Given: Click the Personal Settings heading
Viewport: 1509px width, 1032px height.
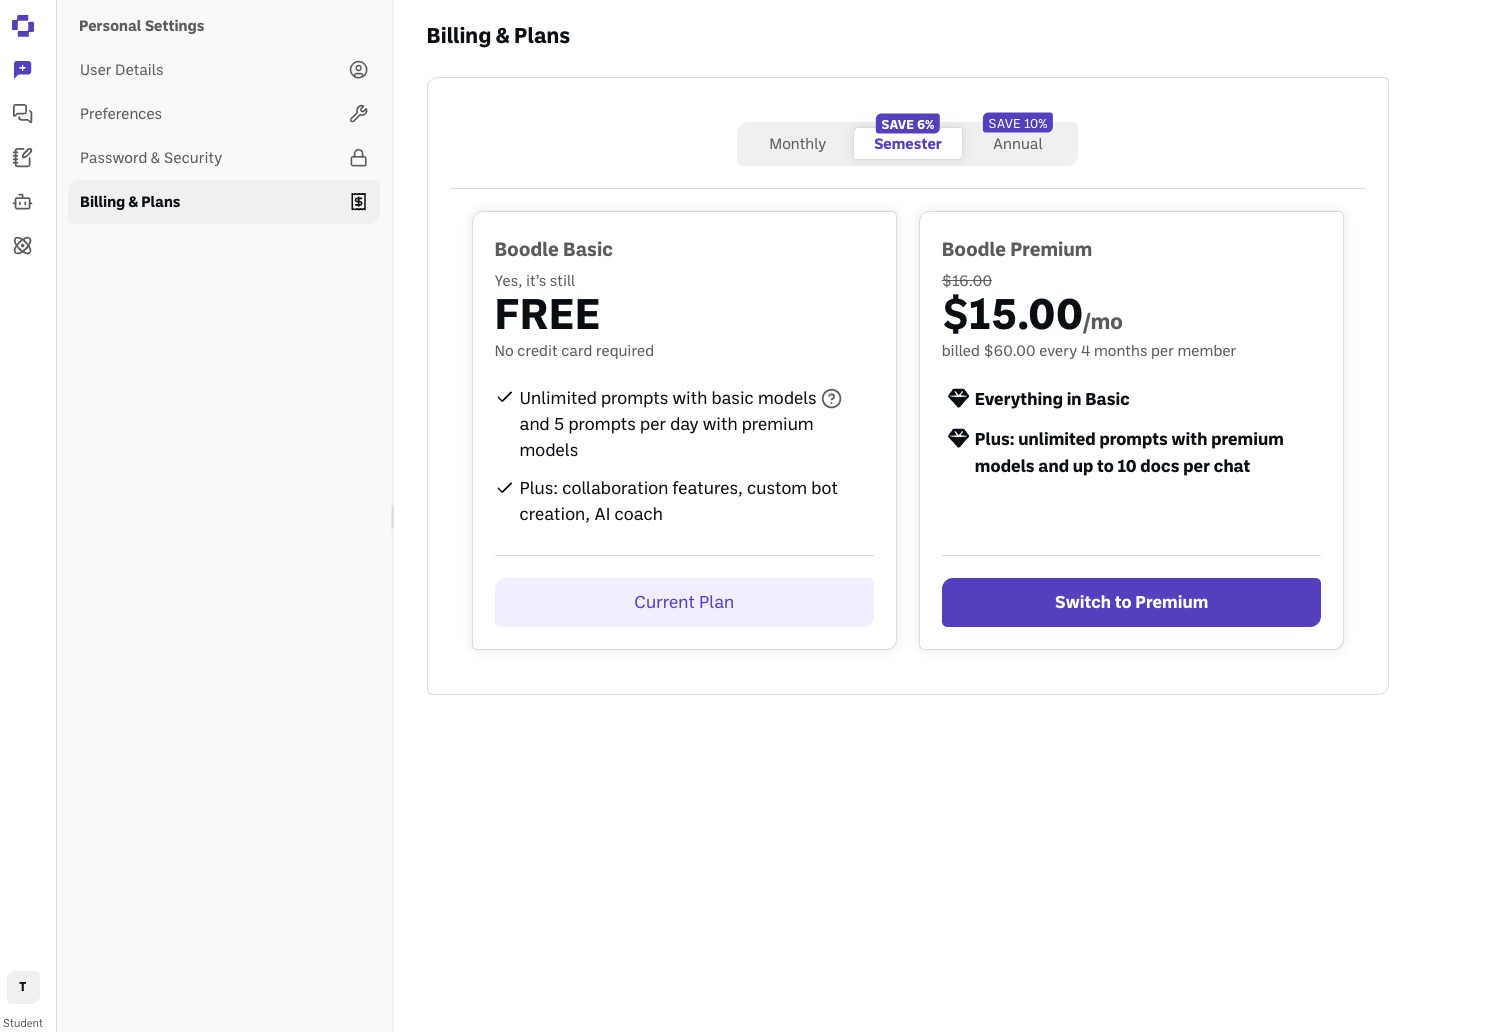Looking at the screenshot, I should tap(142, 26).
